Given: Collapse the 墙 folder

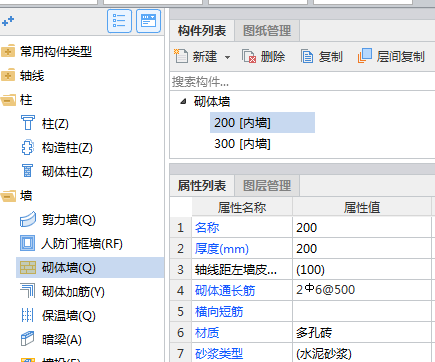Looking at the screenshot, I should pyautogui.click(x=8, y=195).
